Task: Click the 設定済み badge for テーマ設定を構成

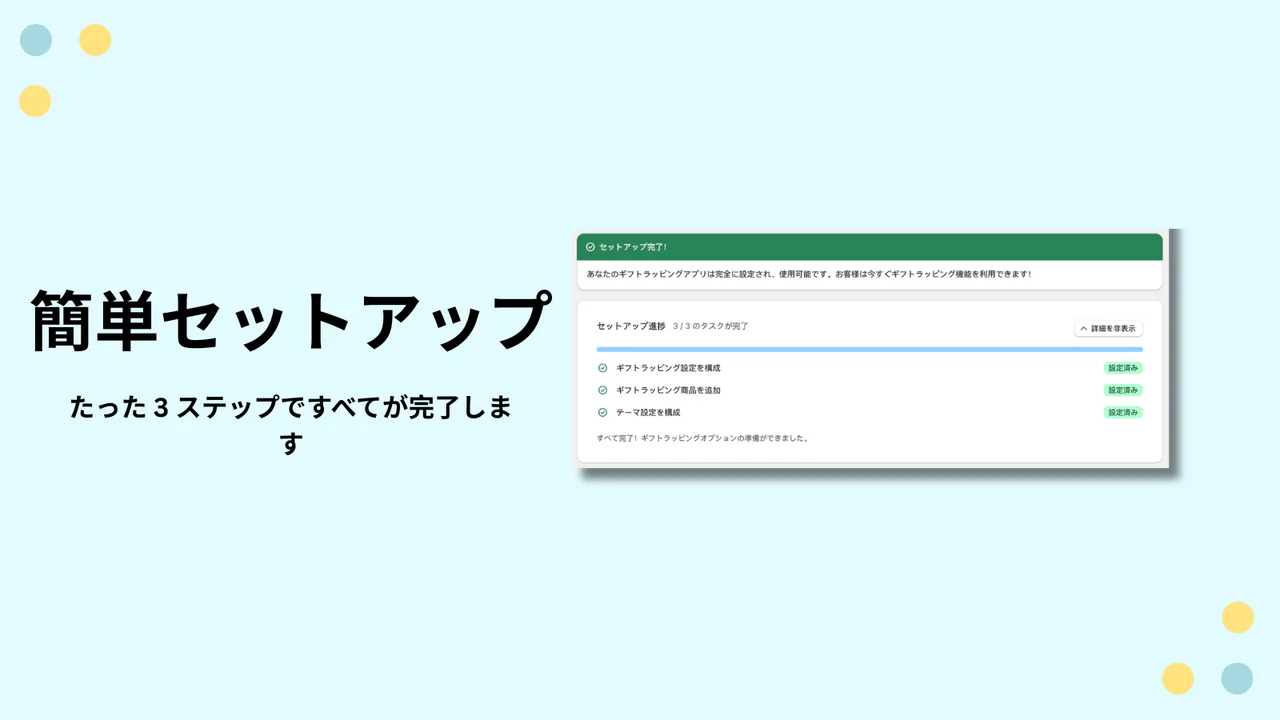Action: (x=1123, y=411)
